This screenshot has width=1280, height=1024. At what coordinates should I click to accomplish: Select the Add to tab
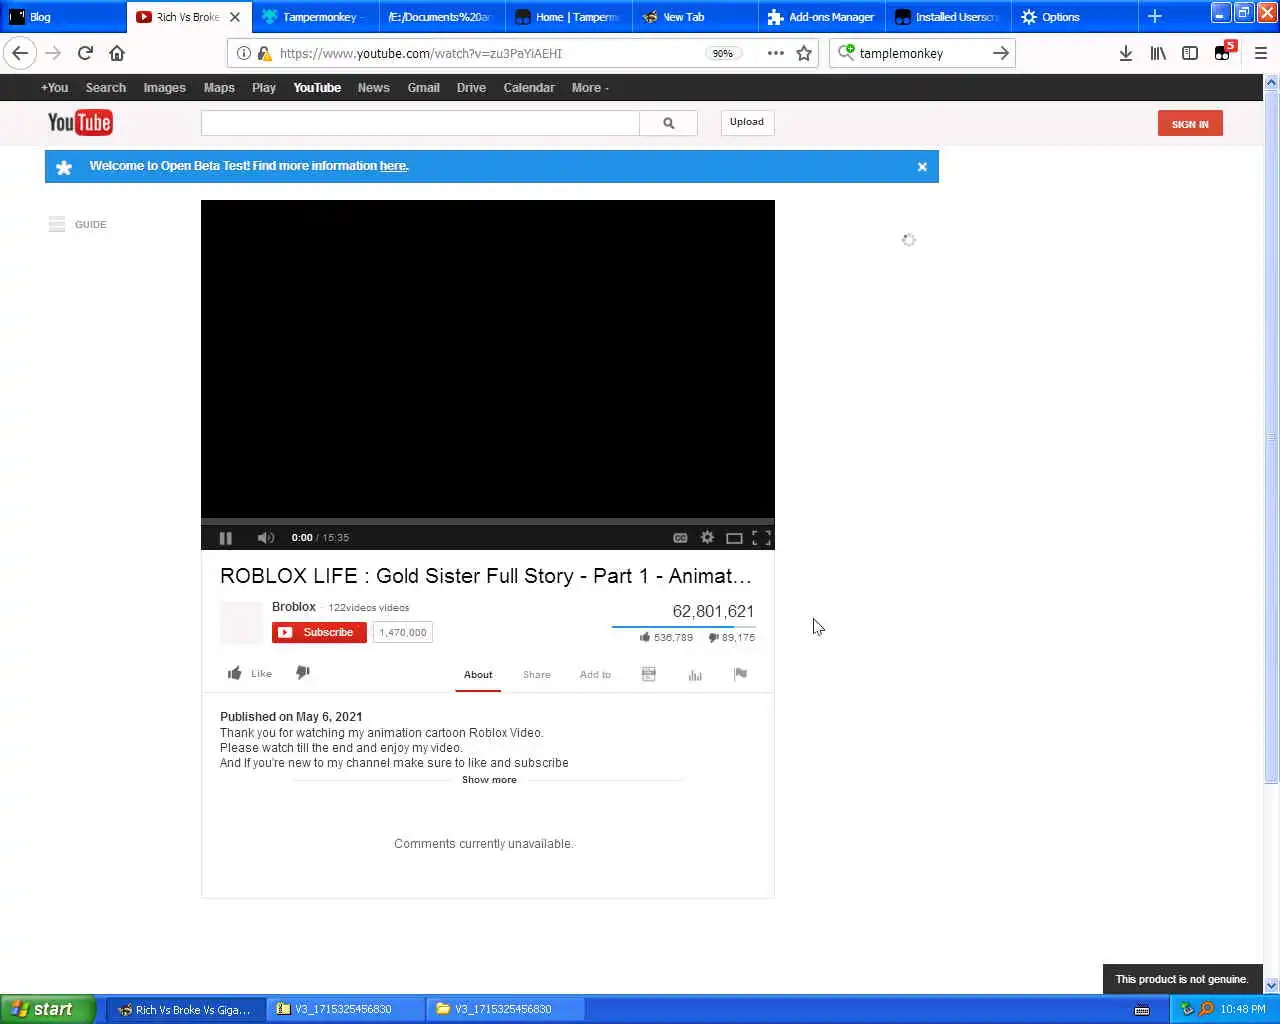[x=595, y=674]
